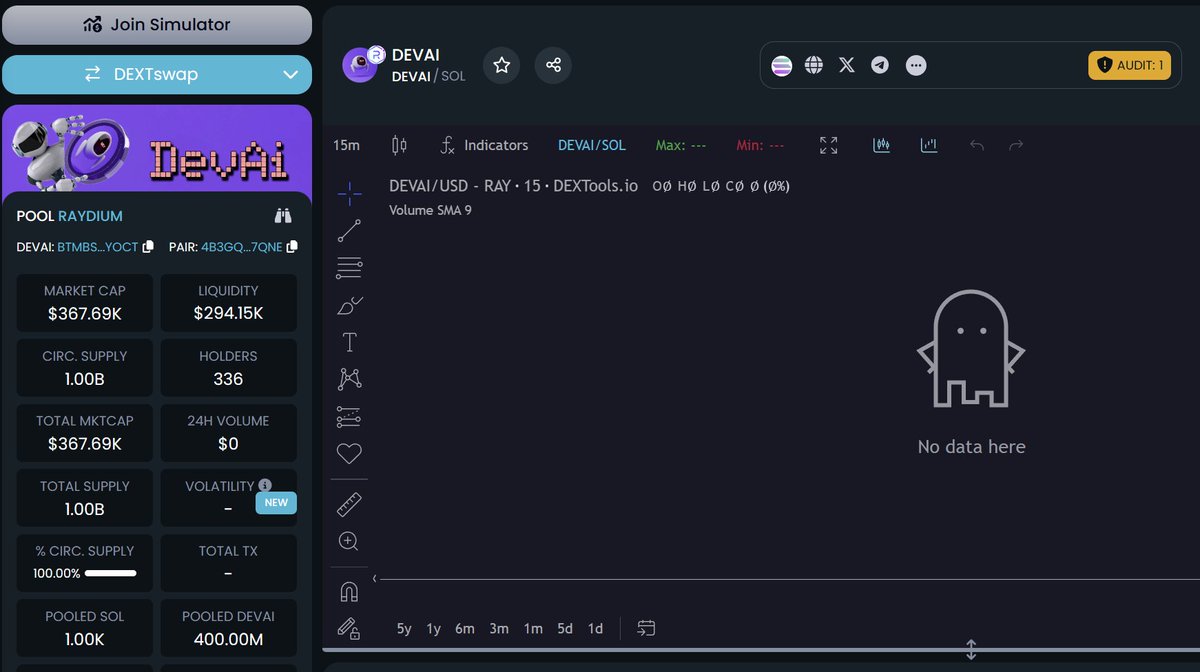Image resolution: width=1200 pixels, height=672 pixels.
Task: Click the Liquidity $294.15K value
Action: pyautogui.click(x=228, y=313)
